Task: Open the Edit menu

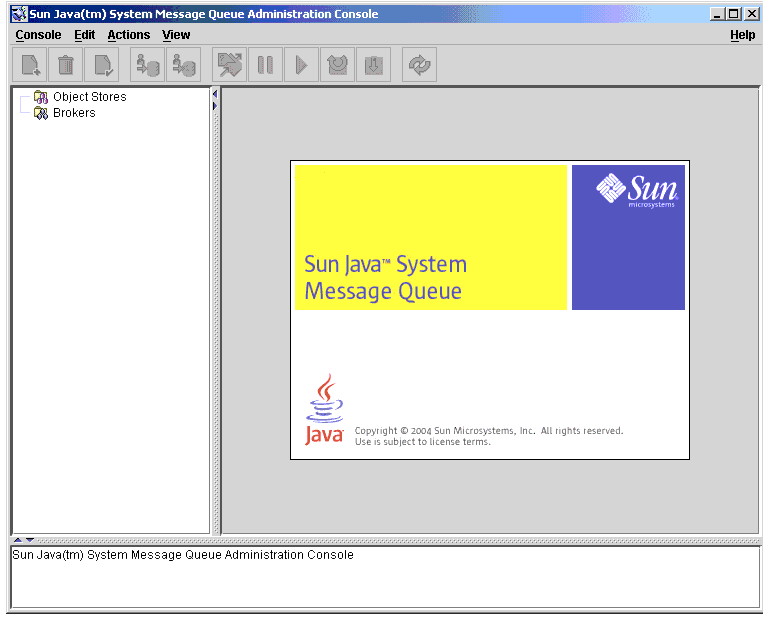Action: tap(85, 35)
